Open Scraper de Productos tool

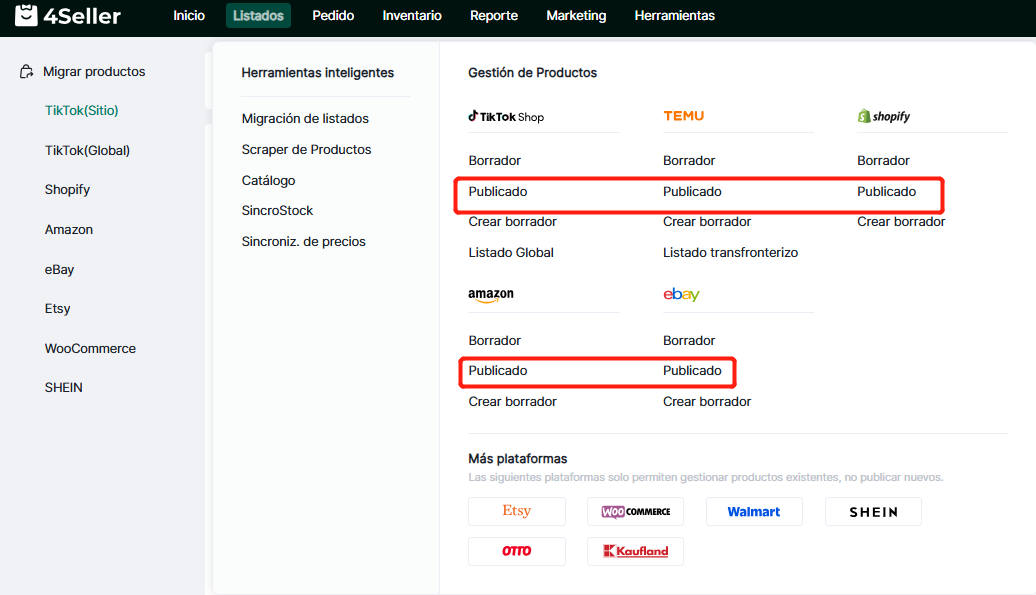click(x=306, y=150)
